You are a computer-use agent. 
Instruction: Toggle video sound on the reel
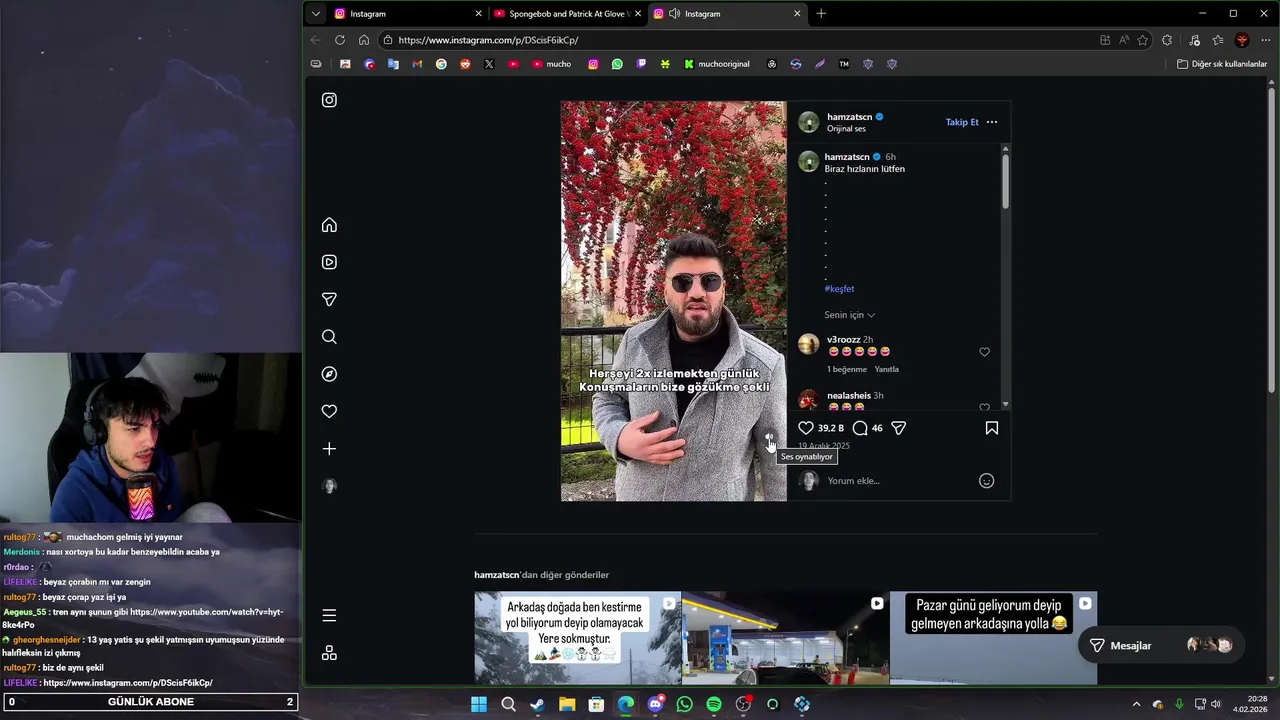click(770, 438)
